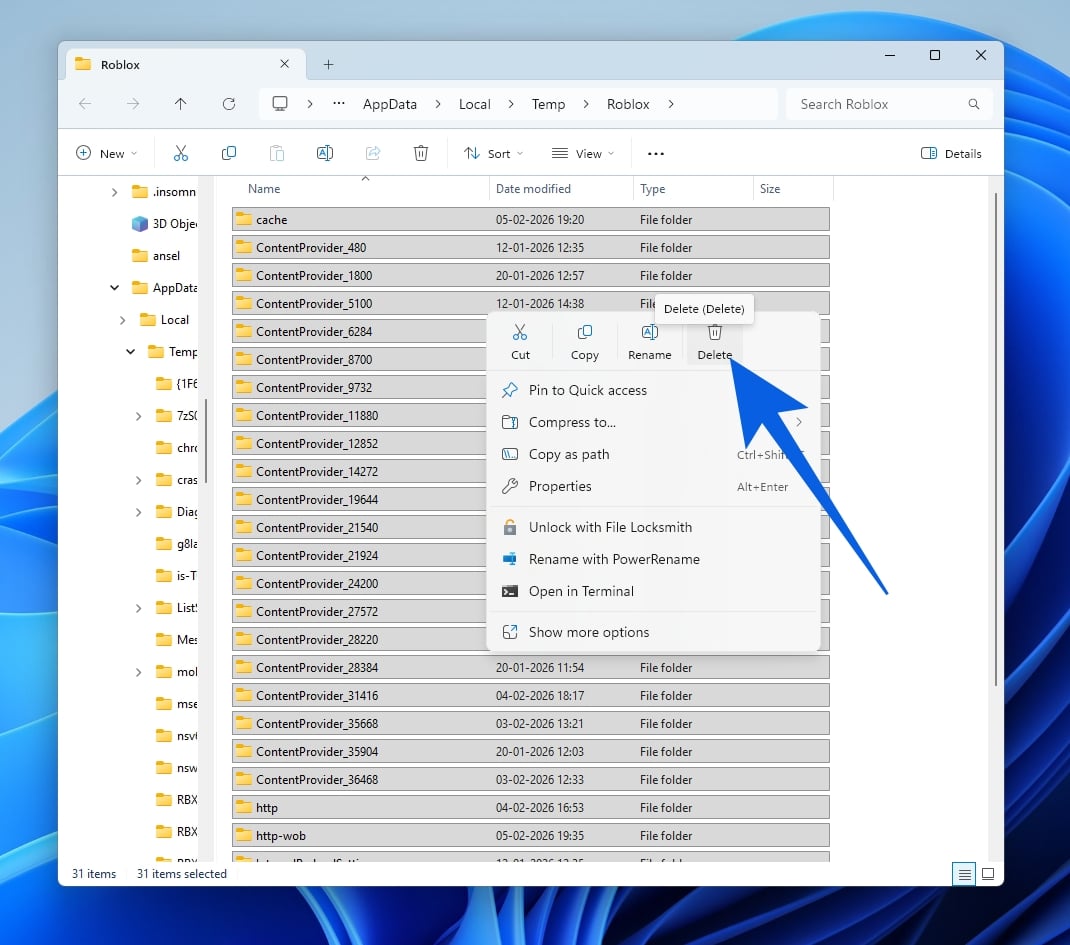Collapse the AppData folder in the sidebar
Image resolution: width=1070 pixels, height=945 pixels.
point(113,287)
